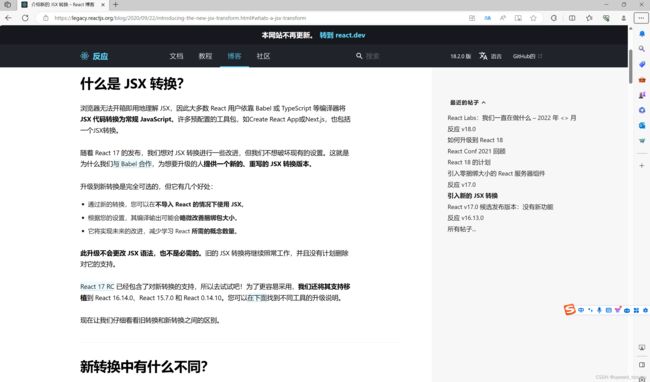650x382 pixels.
Task: Click the translate page icon in address bar
Action: (488, 18)
